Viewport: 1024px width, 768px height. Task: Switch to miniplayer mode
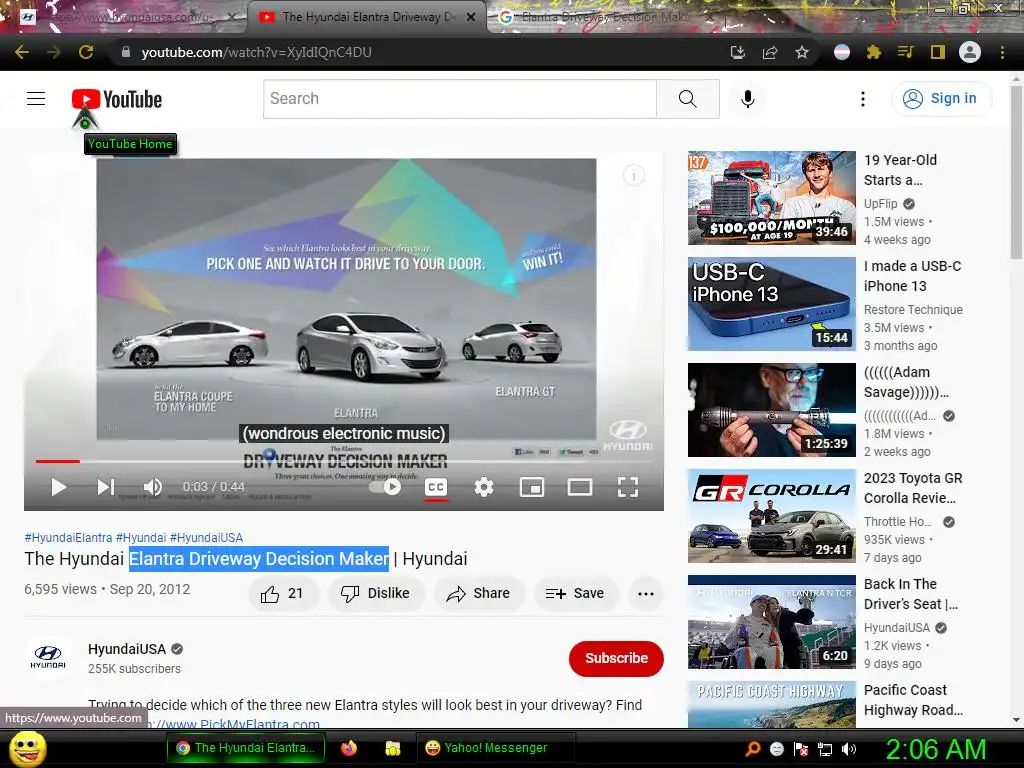(x=532, y=487)
